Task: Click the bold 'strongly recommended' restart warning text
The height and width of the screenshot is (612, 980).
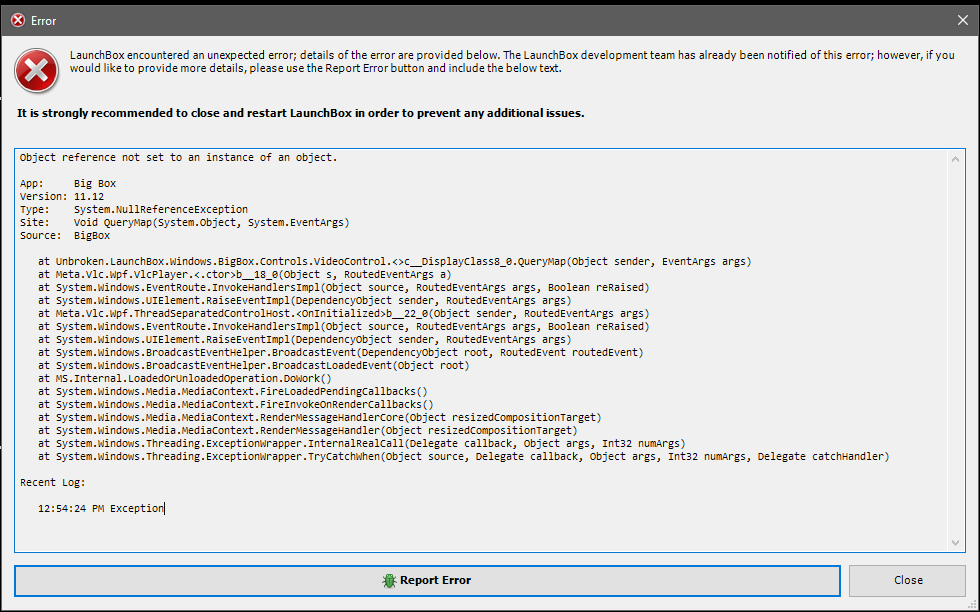Action: coord(301,113)
